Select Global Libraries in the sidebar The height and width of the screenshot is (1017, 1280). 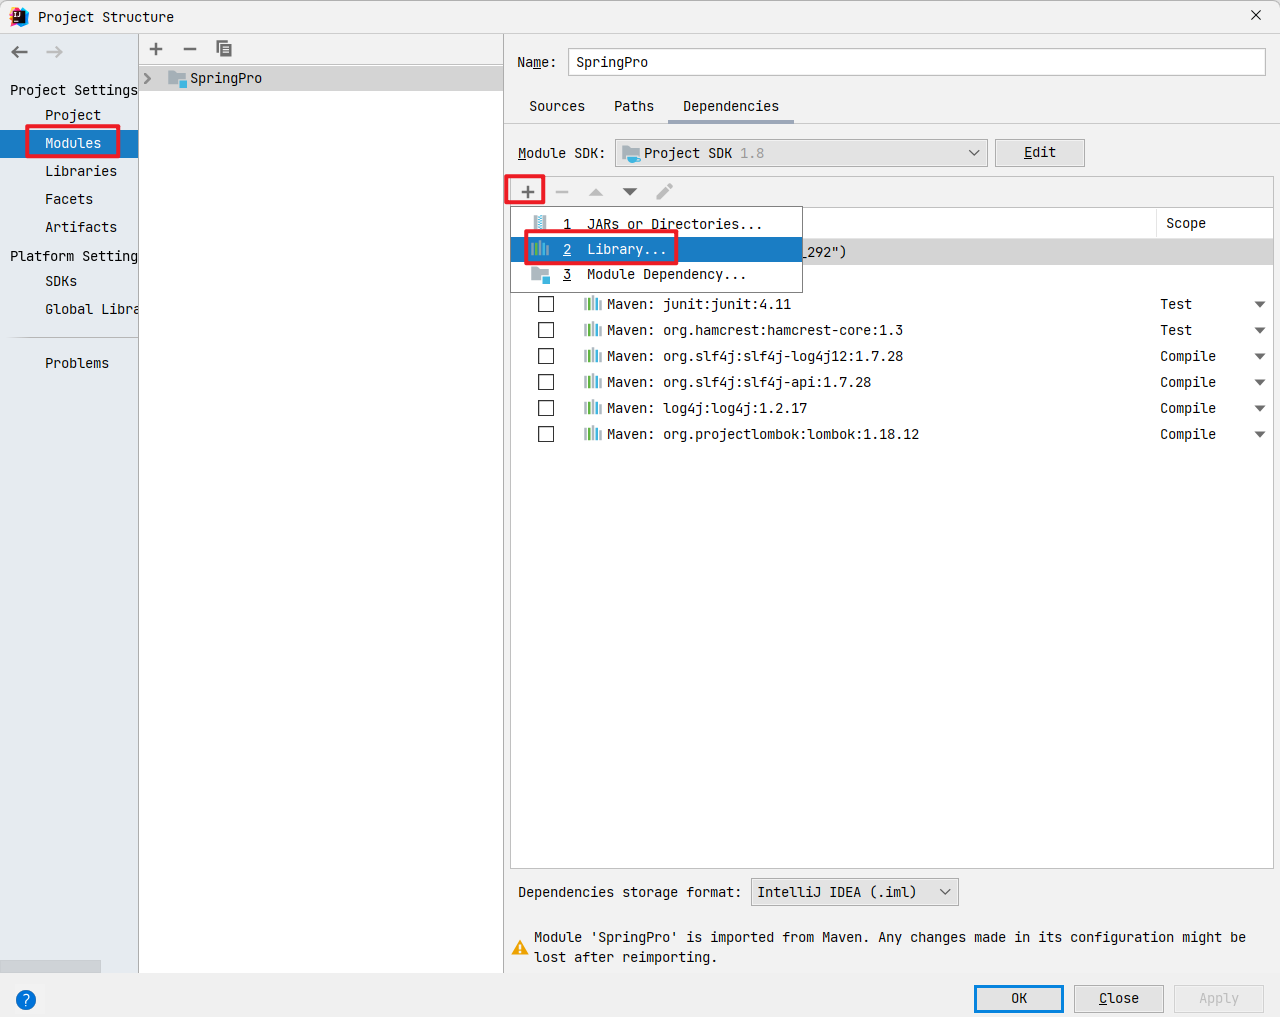(91, 309)
